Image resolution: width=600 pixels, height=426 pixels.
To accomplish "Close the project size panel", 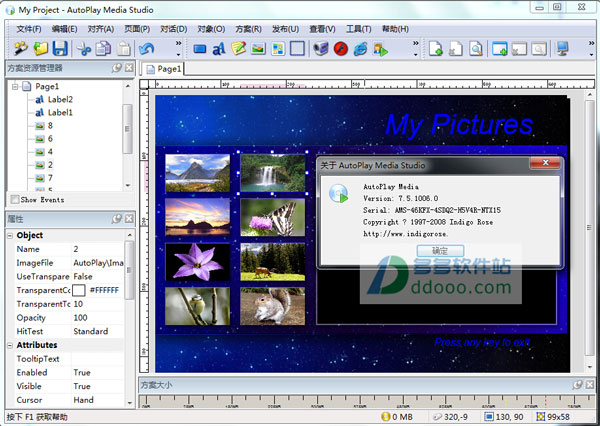I will (590, 385).
